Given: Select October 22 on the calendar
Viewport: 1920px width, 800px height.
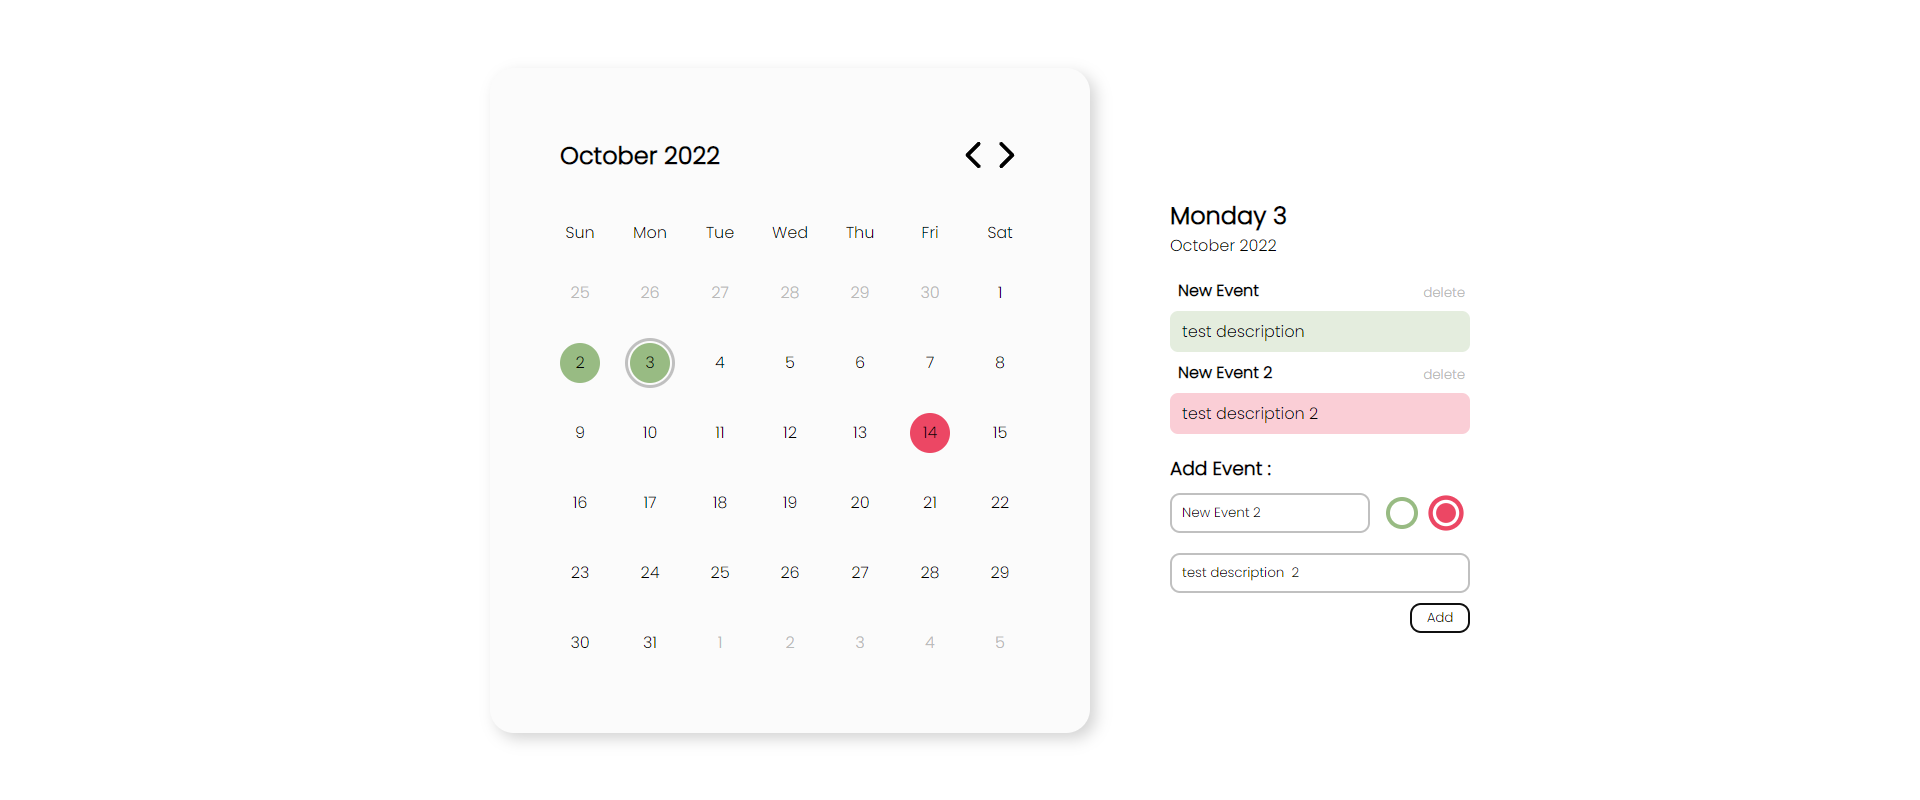Looking at the screenshot, I should click(999, 502).
